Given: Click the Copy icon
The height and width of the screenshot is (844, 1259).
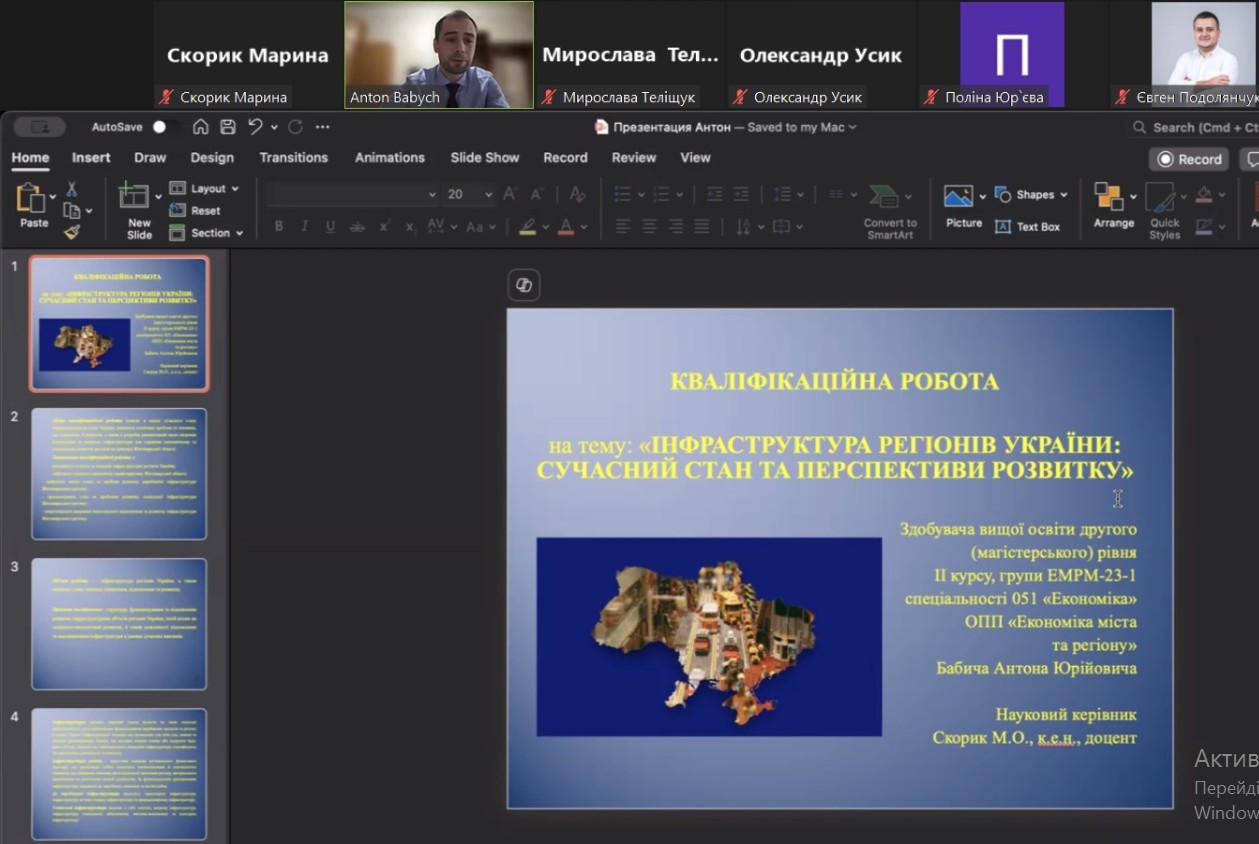Looking at the screenshot, I should coord(71,210).
